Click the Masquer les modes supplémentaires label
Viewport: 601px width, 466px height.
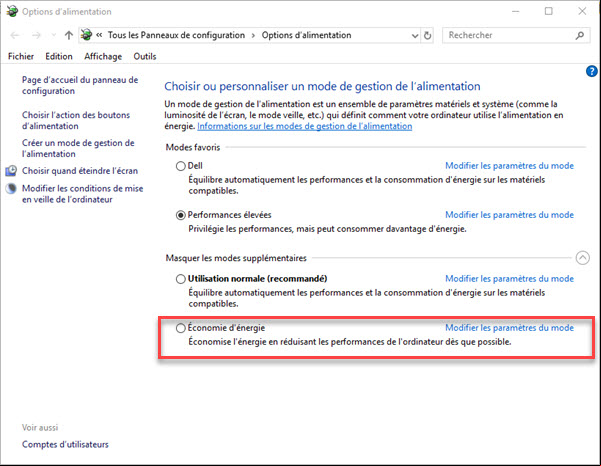point(236,258)
